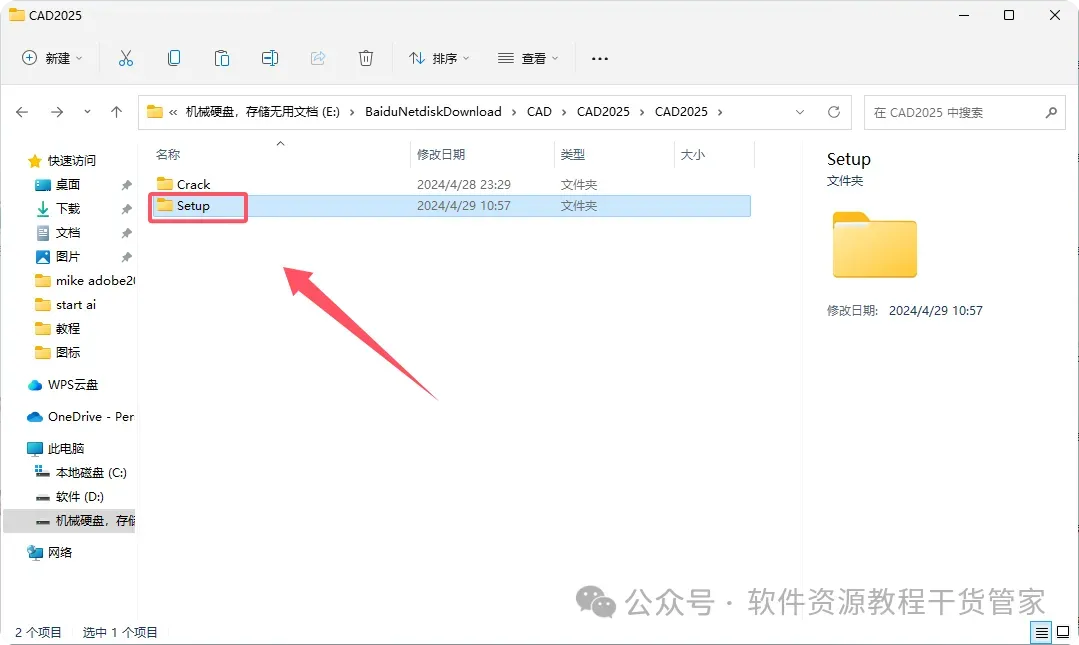
Task: Collapse sort indicator above 名称 column
Action: point(280,144)
